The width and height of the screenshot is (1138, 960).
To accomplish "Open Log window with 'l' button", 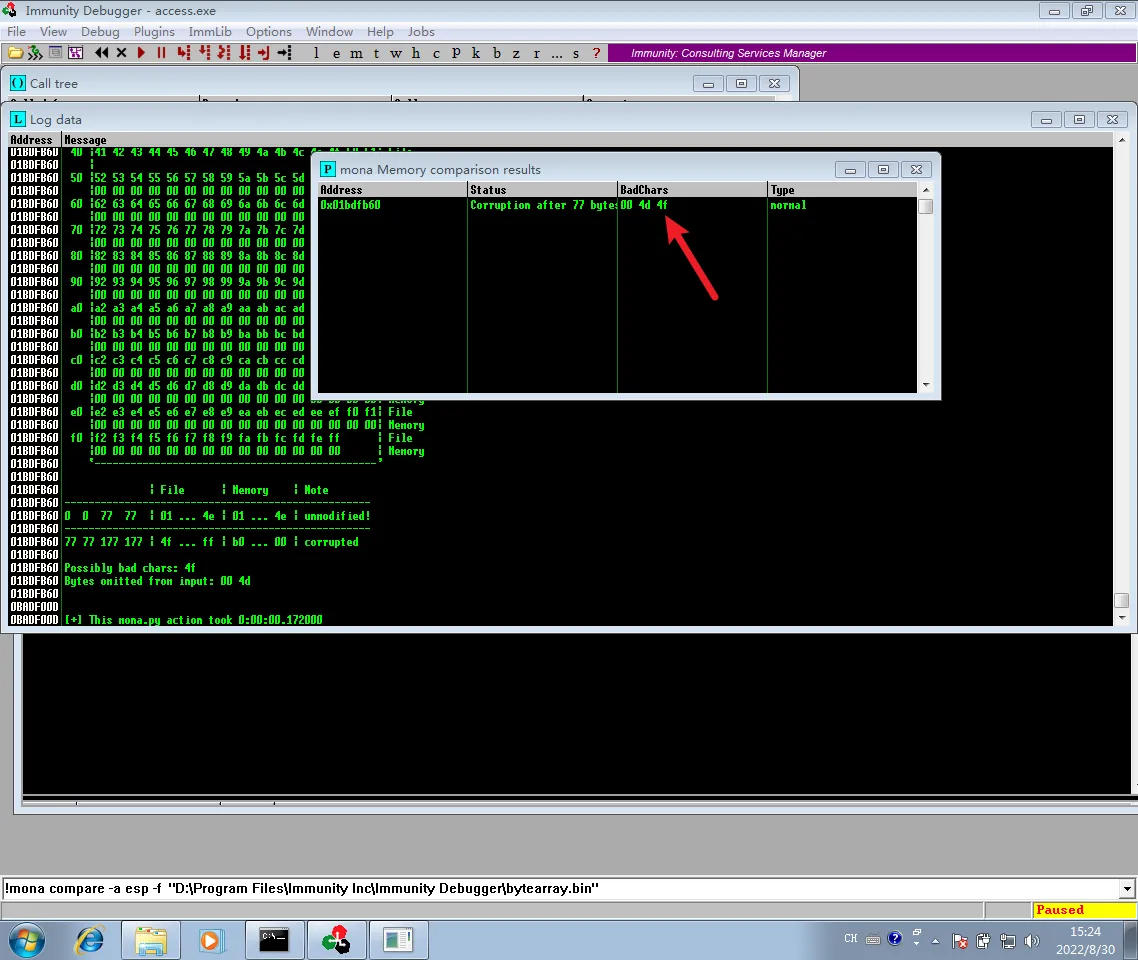I will point(316,53).
